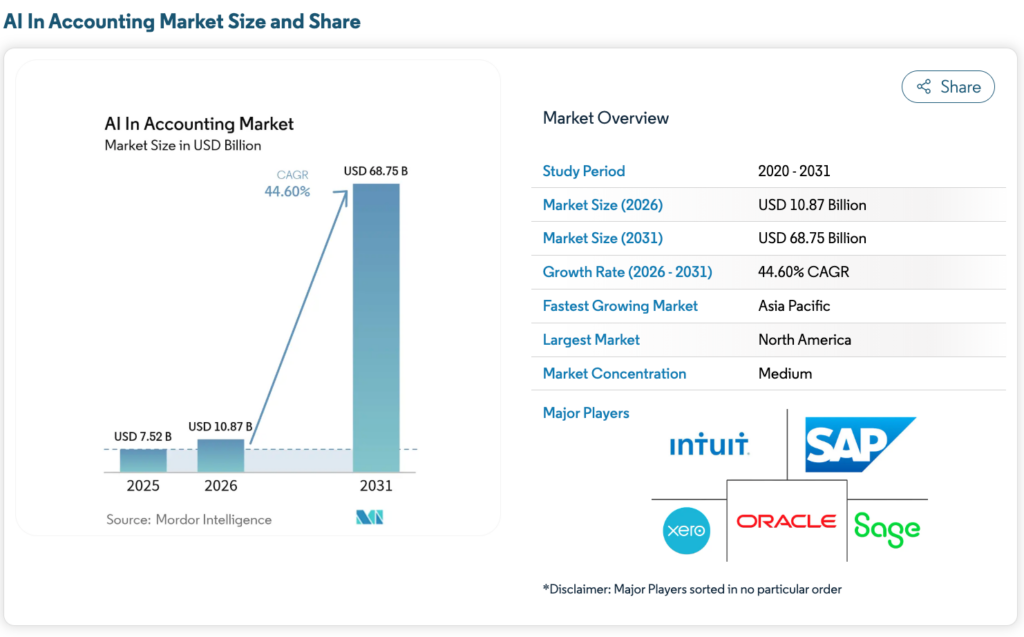Click 'AI In Accounting Market Size and Share' heading
Viewport: 1024px width, 637px height.
[182, 21]
